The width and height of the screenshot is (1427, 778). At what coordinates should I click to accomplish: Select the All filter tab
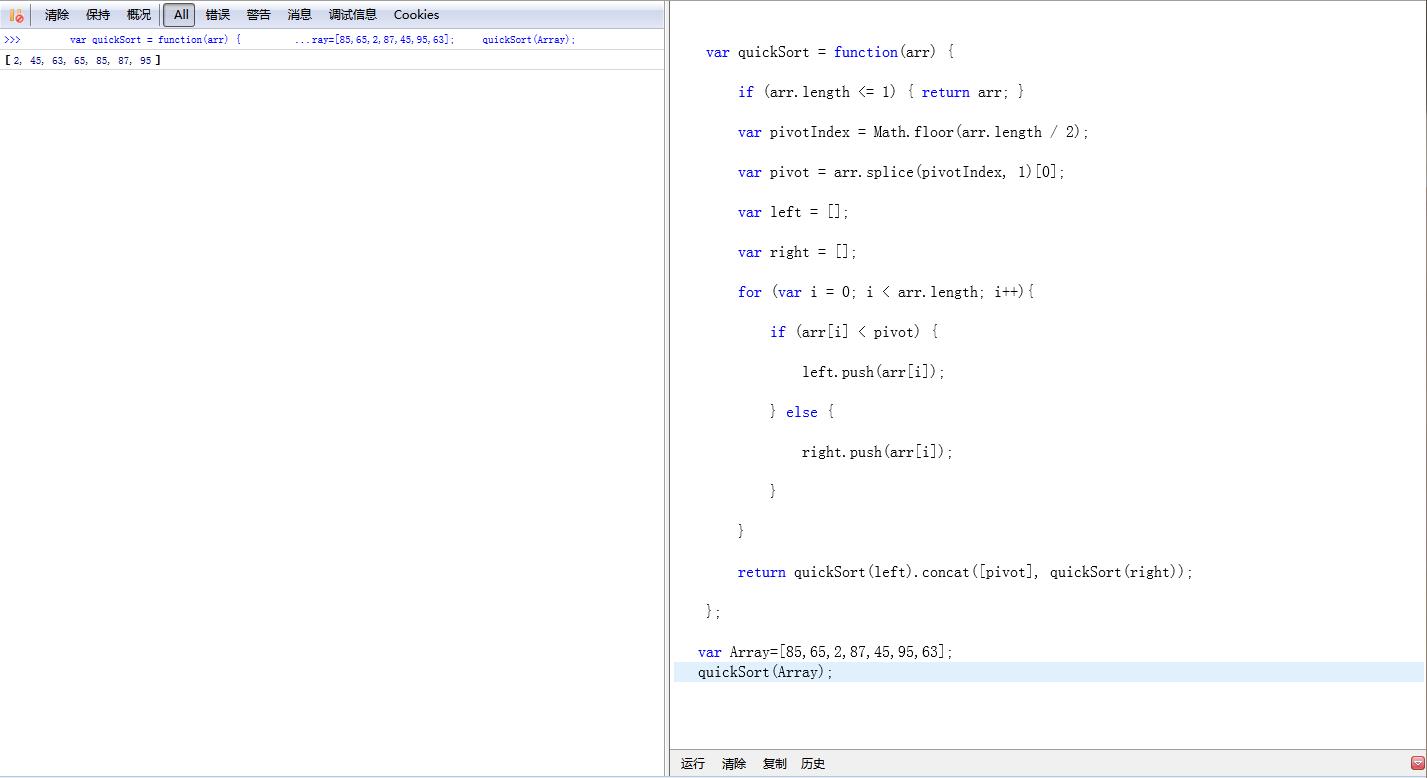(180, 15)
